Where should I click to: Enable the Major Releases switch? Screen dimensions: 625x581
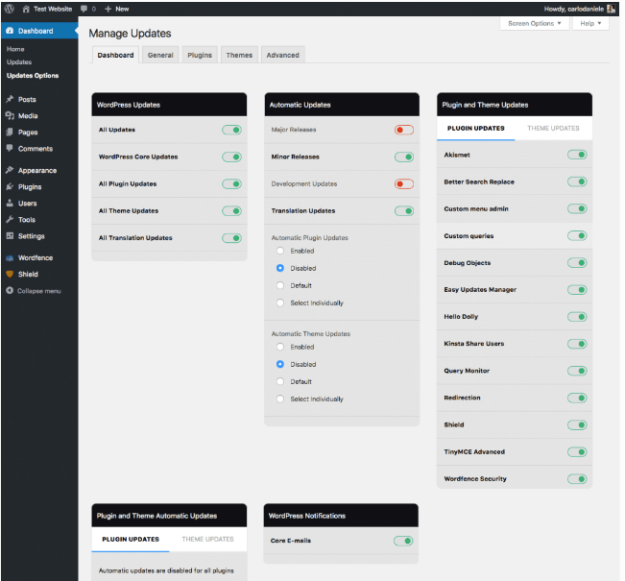click(404, 130)
